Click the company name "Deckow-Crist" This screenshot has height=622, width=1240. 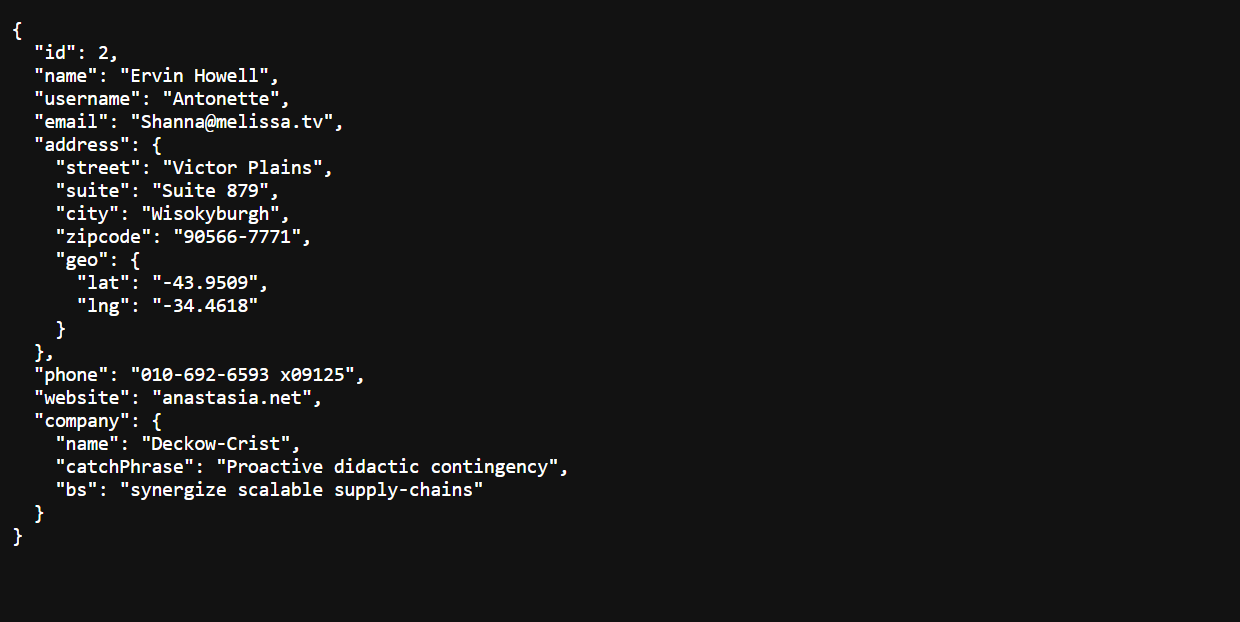coord(215,444)
